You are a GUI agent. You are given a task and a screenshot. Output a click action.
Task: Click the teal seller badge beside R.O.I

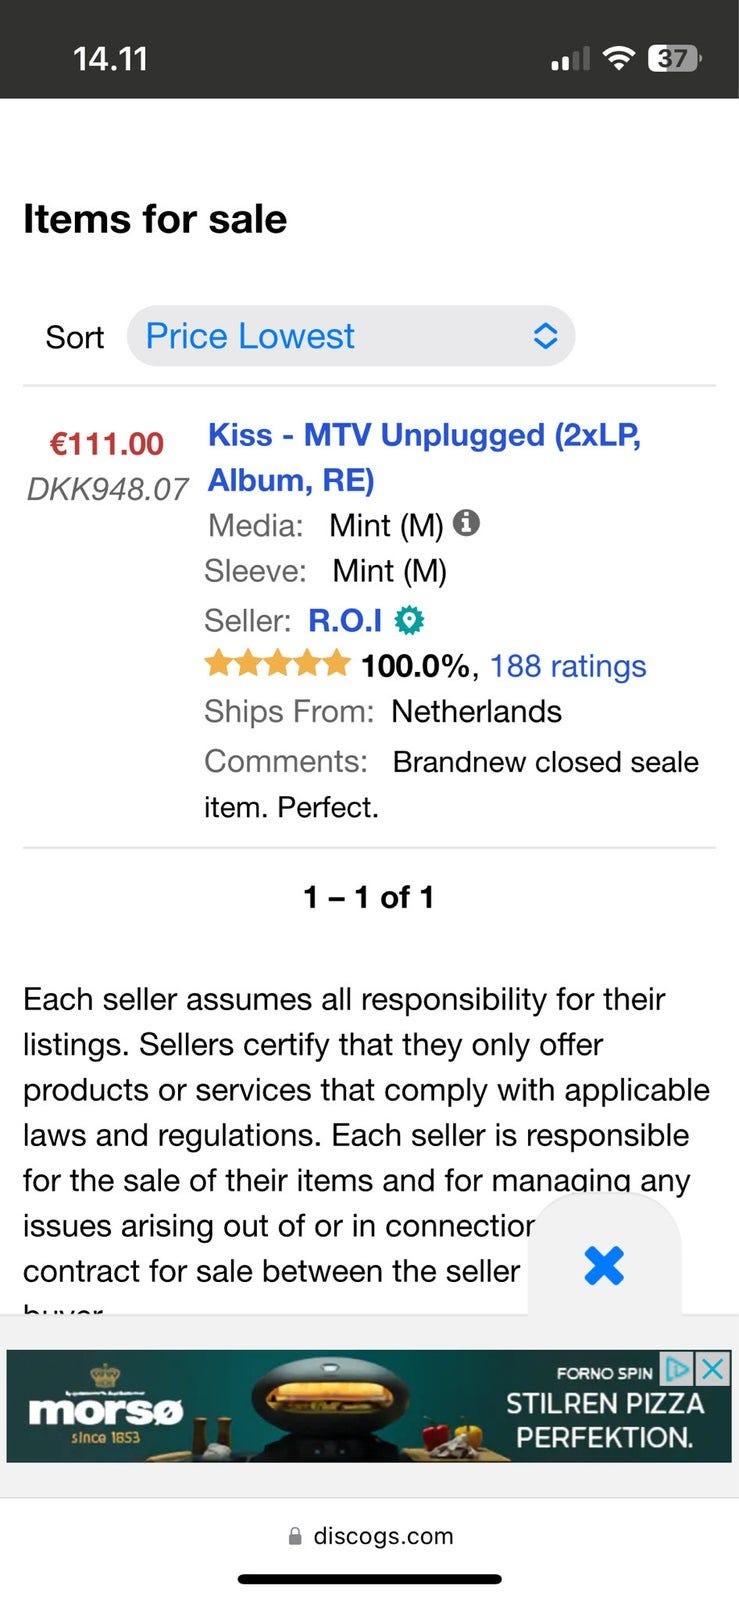point(408,621)
